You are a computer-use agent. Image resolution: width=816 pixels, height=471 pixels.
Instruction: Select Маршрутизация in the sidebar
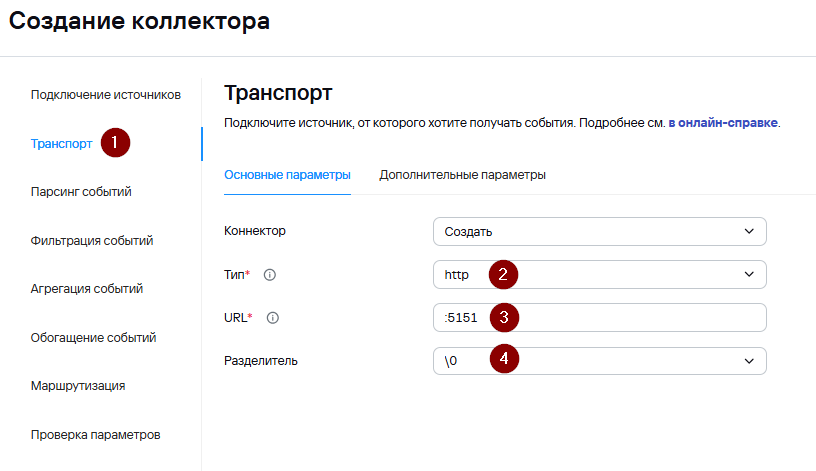[x=78, y=385]
